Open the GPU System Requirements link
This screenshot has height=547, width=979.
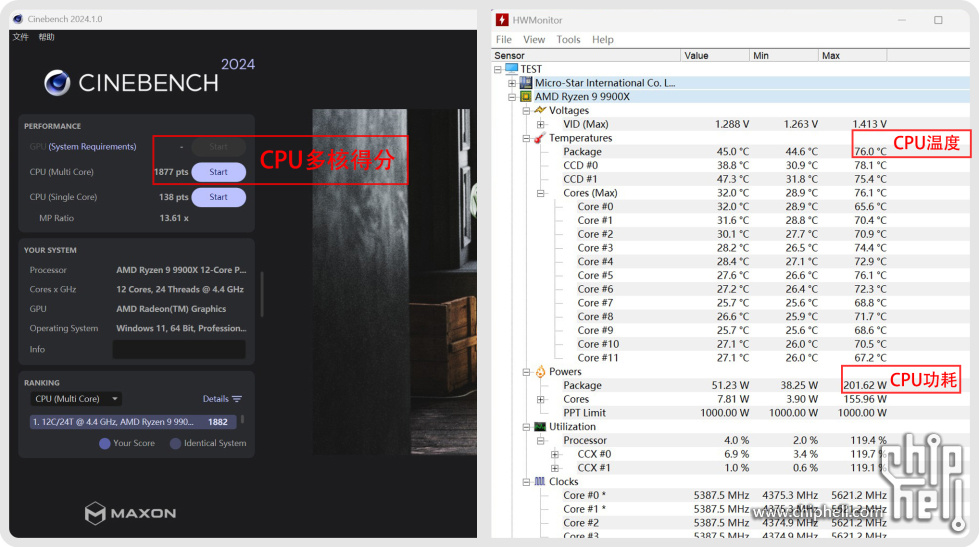pos(92,146)
